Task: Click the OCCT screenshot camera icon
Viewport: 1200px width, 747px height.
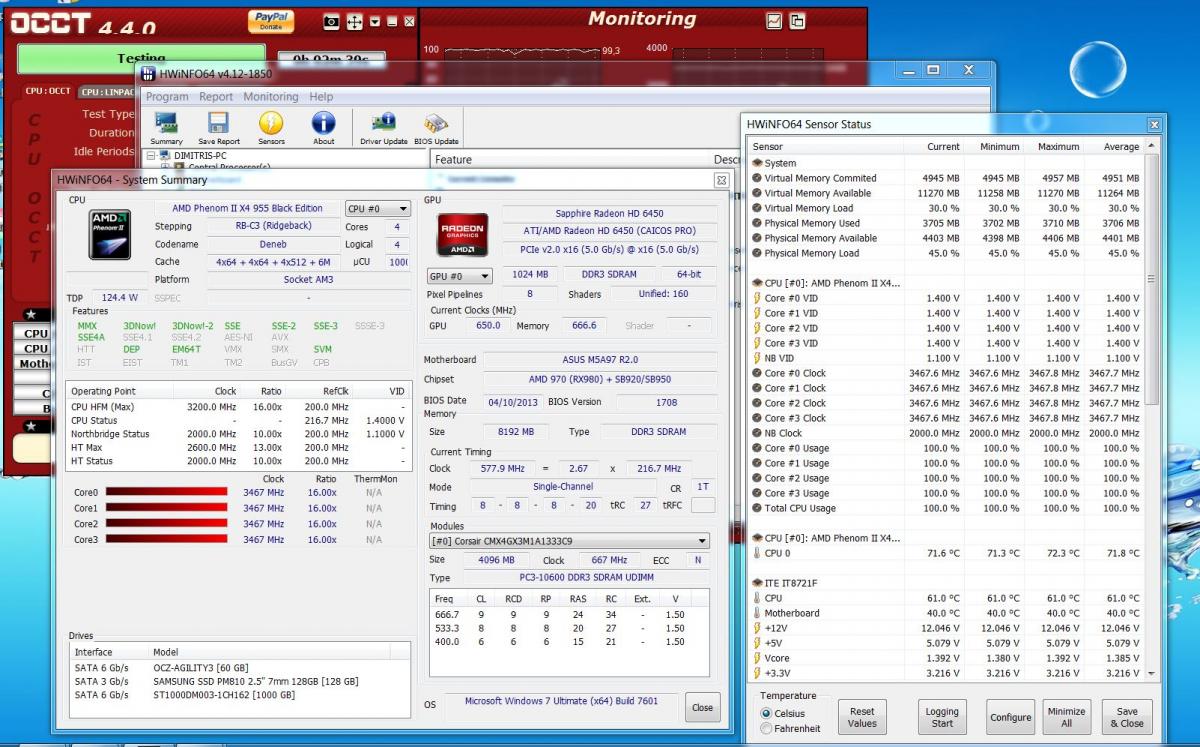Action: click(x=332, y=21)
